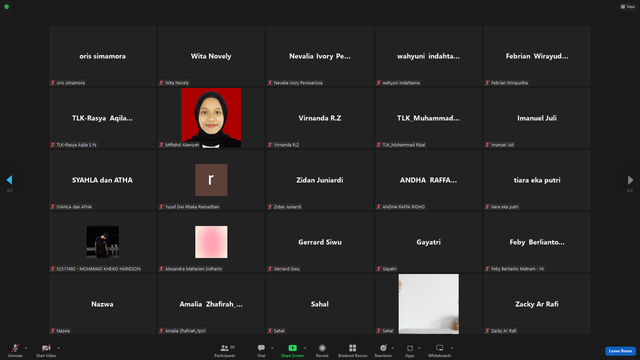The image size is (640, 360).
Task: Click muted mic icon beside 'Nazwa' label
Action: click(x=53, y=331)
